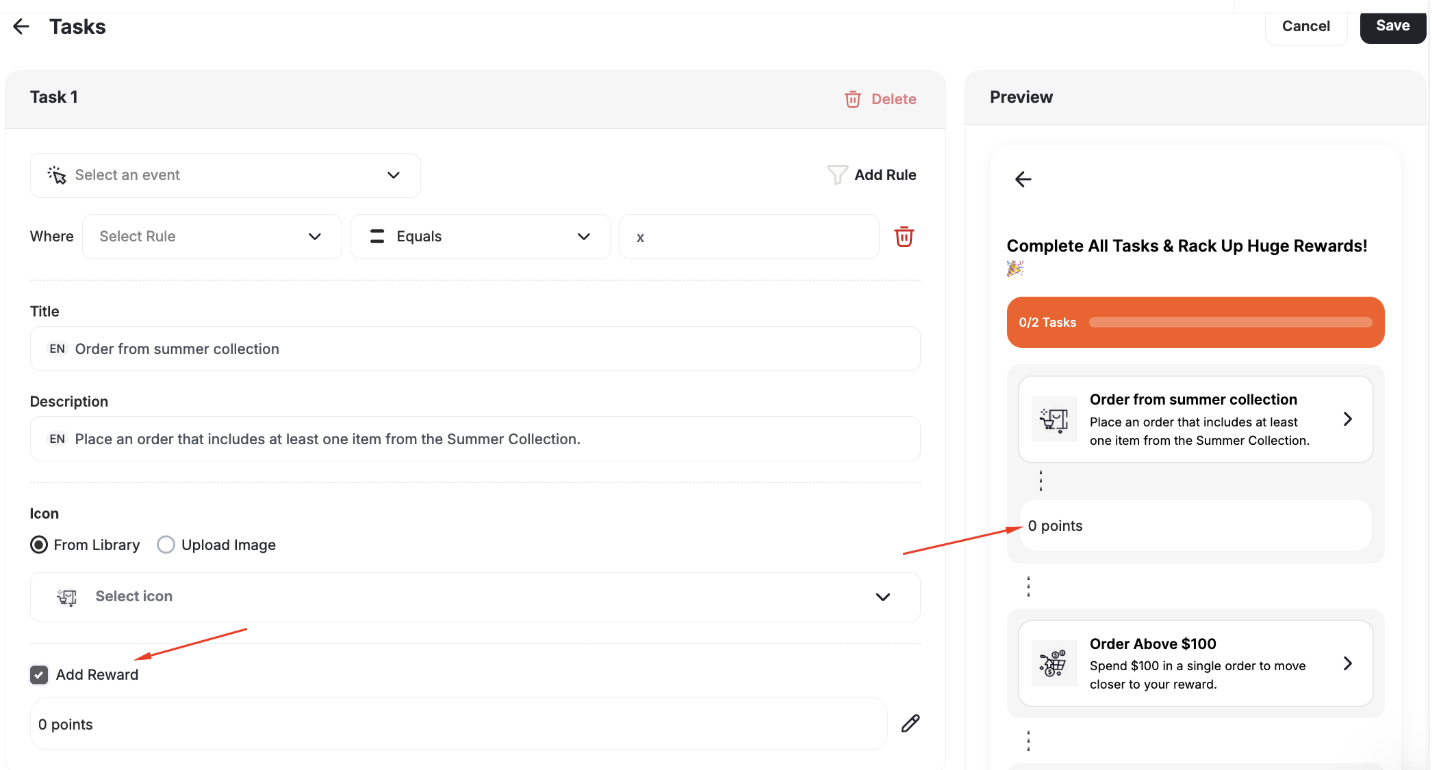
Task: Click the cart icon in Select icon field
Action: click(x=67, y=597)
